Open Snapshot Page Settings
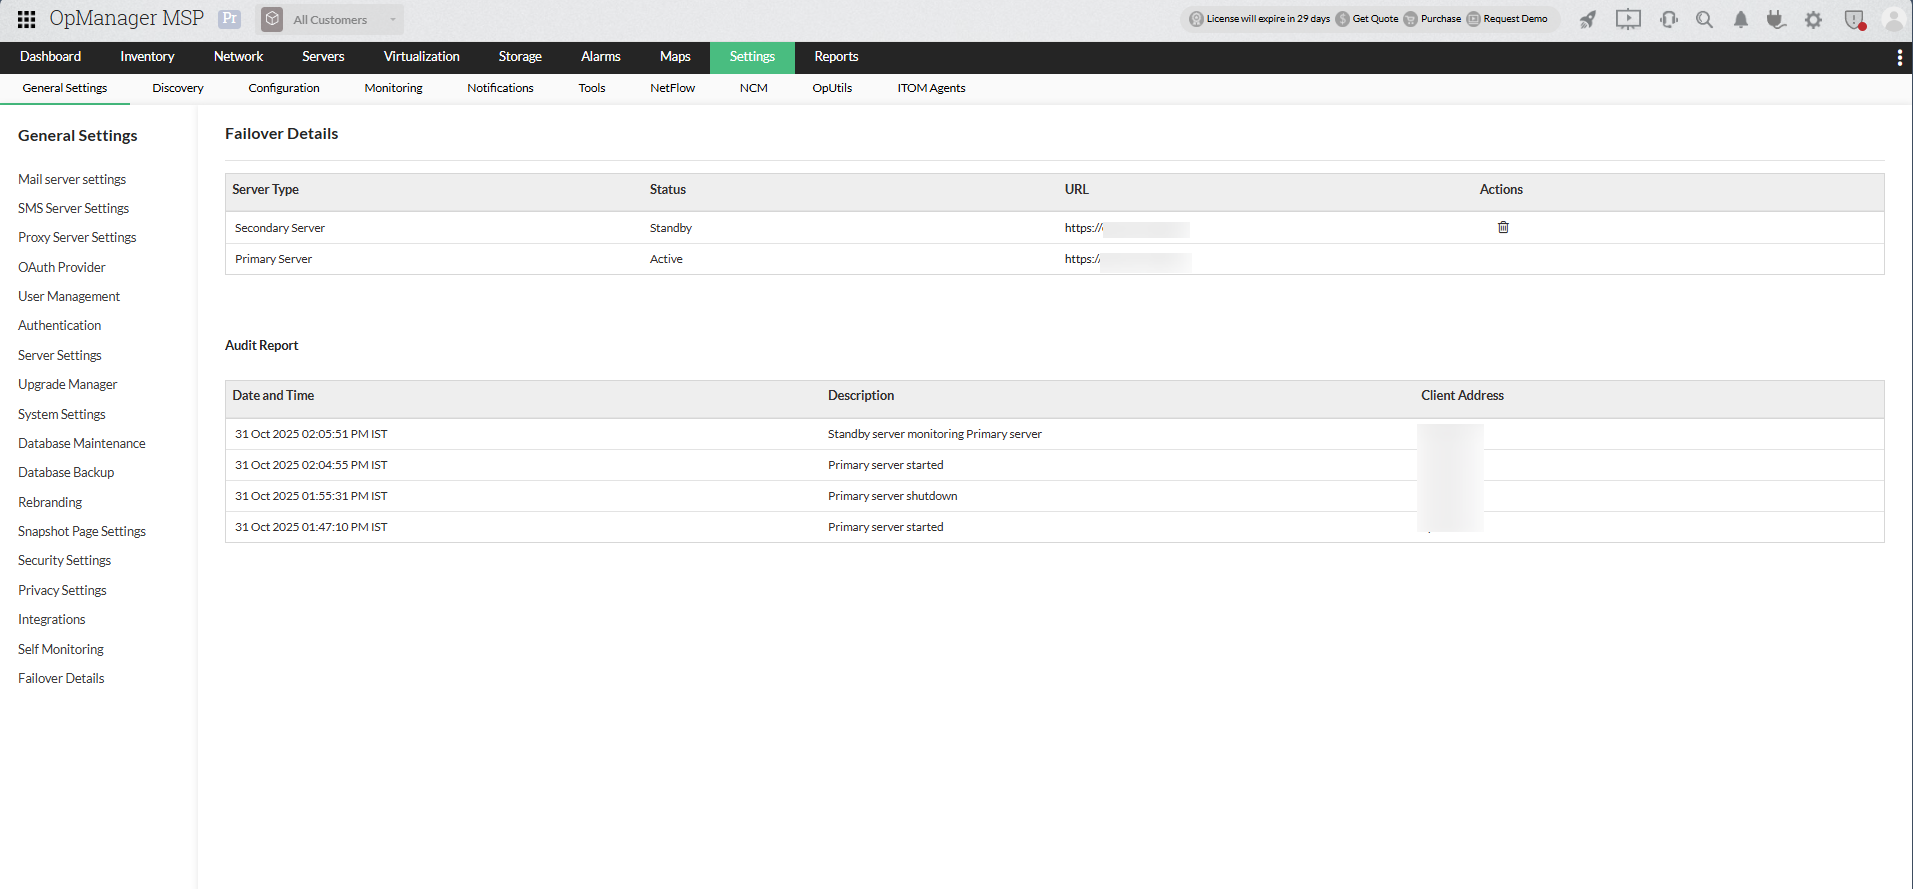This screenshot has width=1913, height=889. point(82,532)
